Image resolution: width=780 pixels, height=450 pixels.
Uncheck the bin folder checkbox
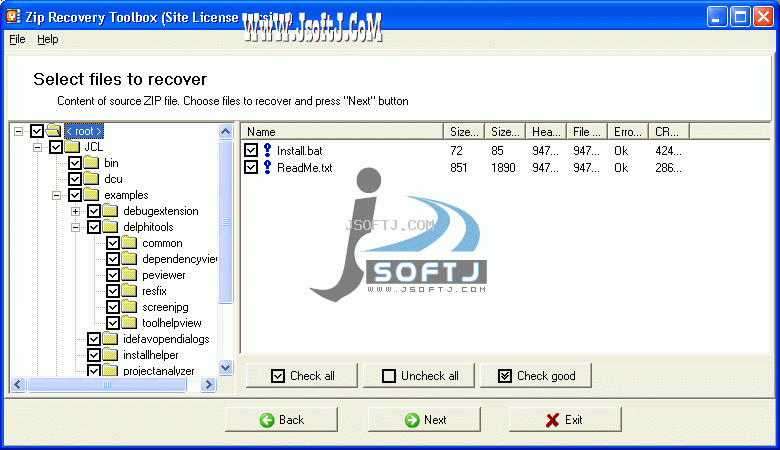75,163
